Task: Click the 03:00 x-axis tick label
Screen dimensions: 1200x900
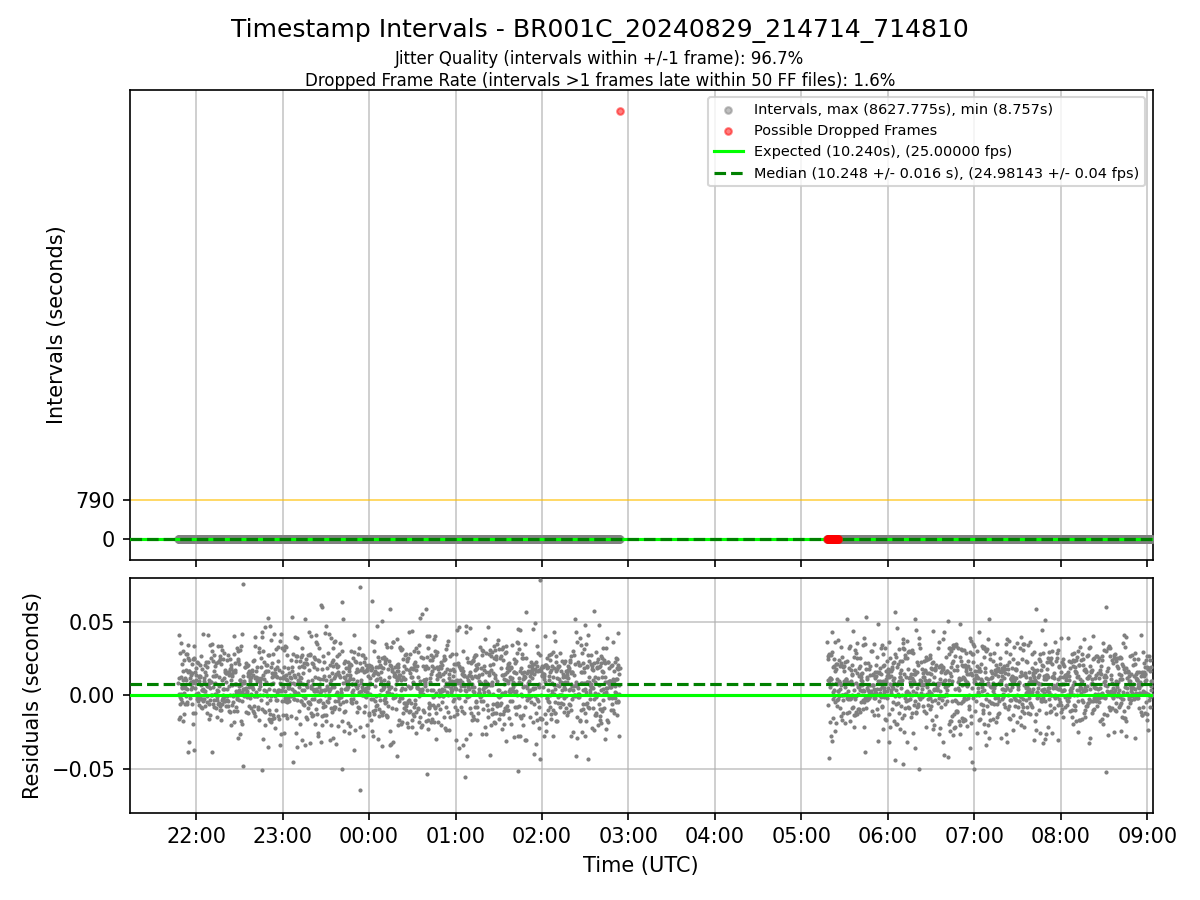Action: (628, 835)
